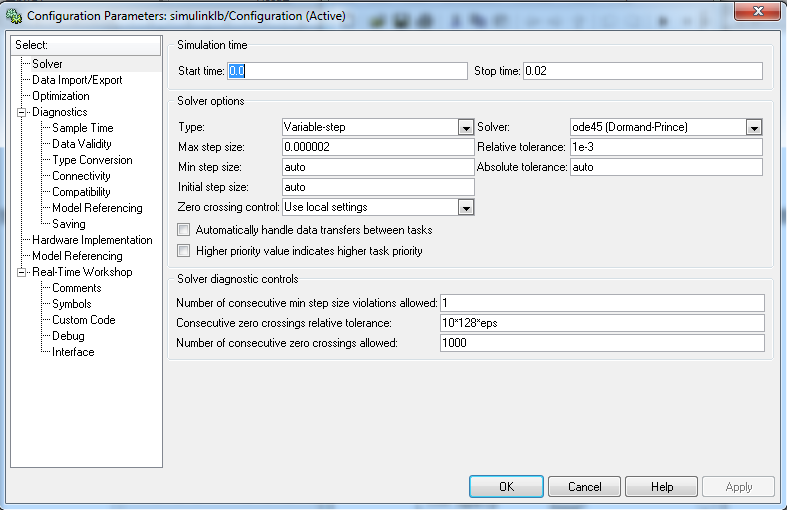Select the Real-Time Workshop entry
This screenshot has width=787, height=510.
(x=82, y=272)
